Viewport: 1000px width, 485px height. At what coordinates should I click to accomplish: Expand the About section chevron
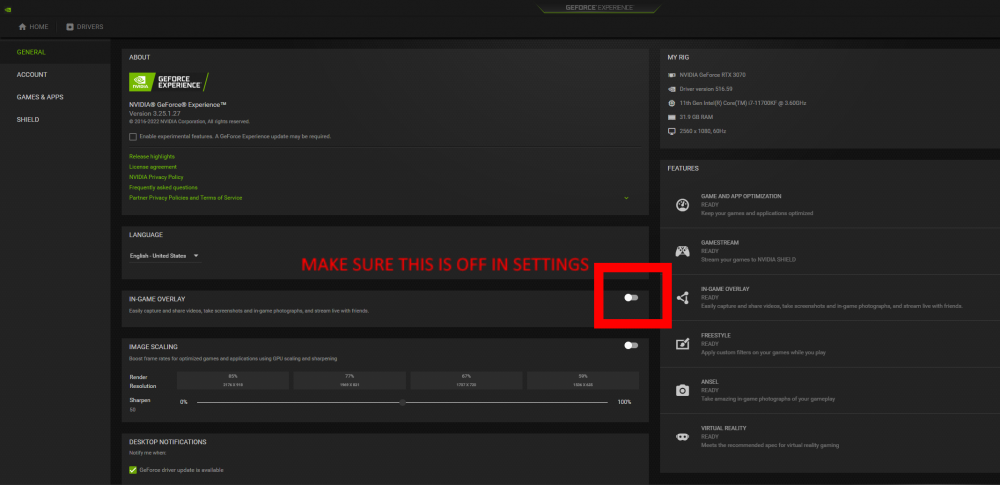[x=626, y=198]
